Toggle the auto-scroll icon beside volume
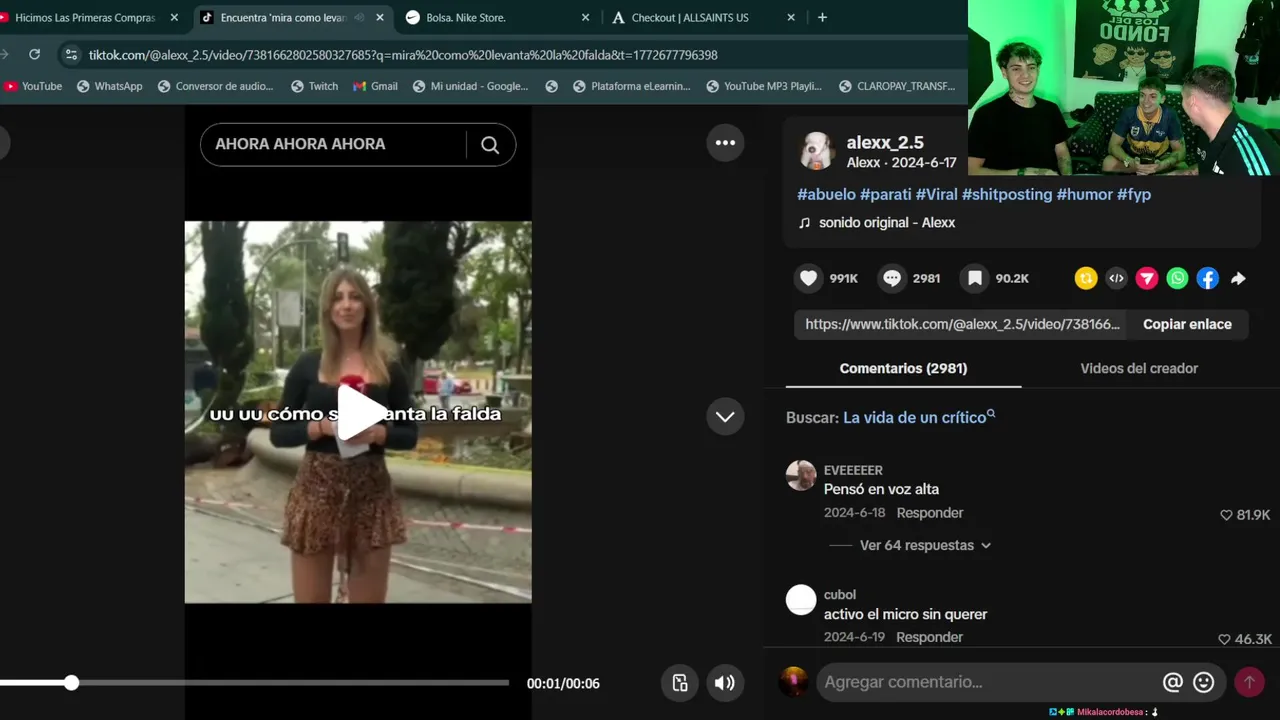The image size is (1280, 720). tap(680, 683)
